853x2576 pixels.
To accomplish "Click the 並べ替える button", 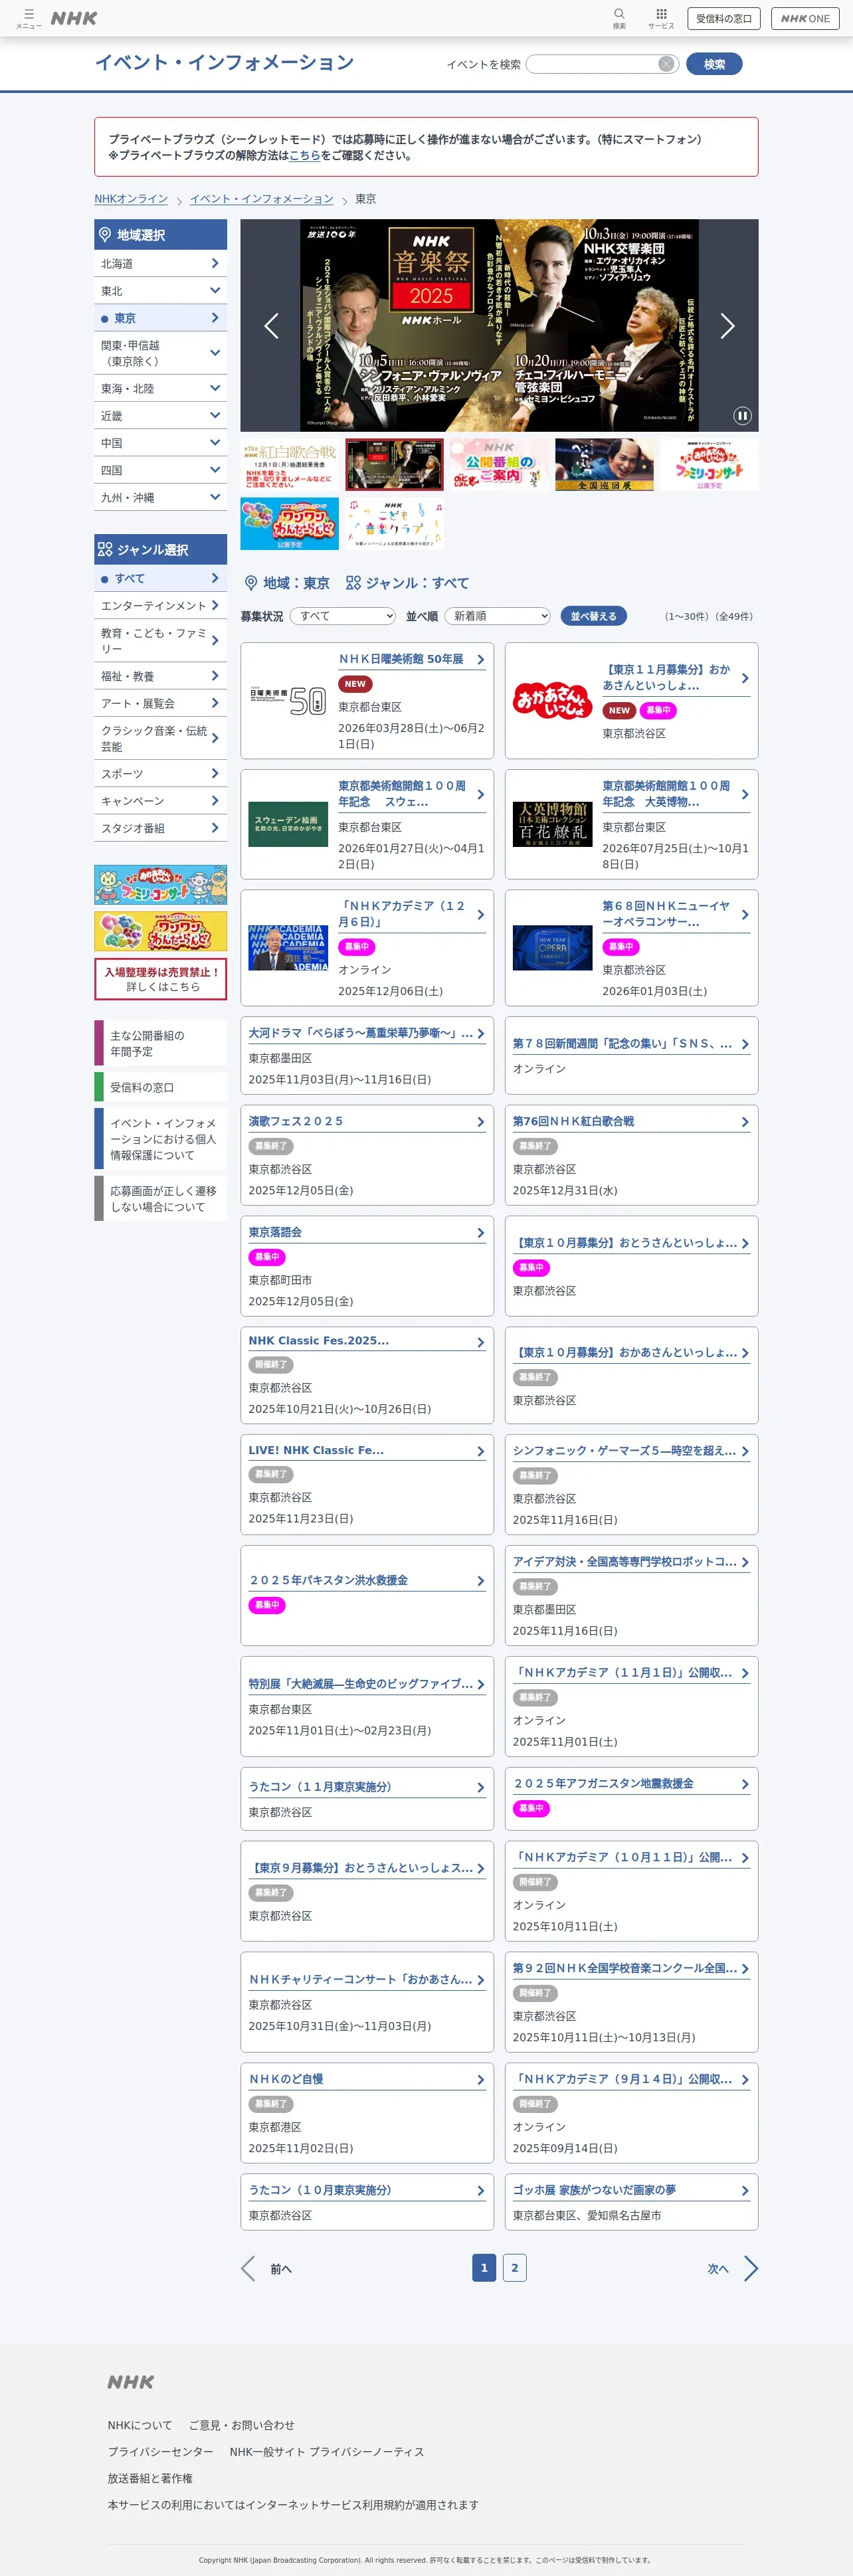I will coord(594,616).
